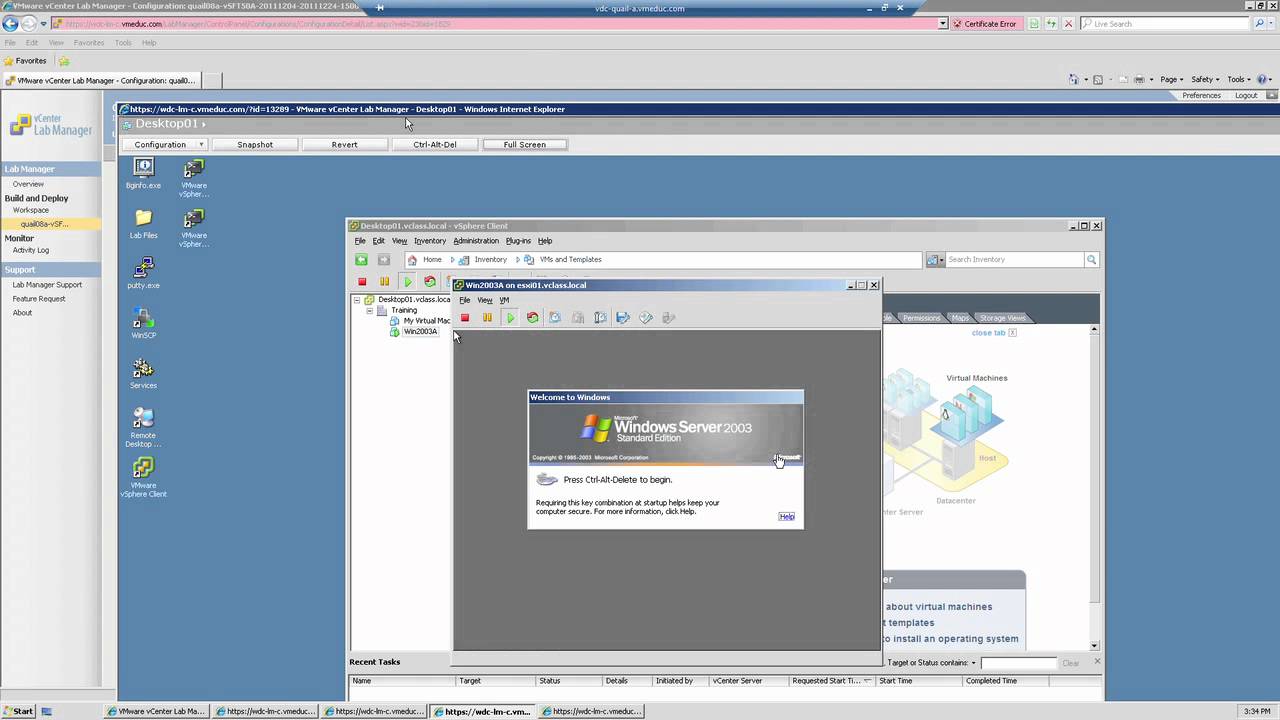Open VMware vSphere Client desktop icon
The height and width of the screenshot is (720, 1280).
point(143,478)
